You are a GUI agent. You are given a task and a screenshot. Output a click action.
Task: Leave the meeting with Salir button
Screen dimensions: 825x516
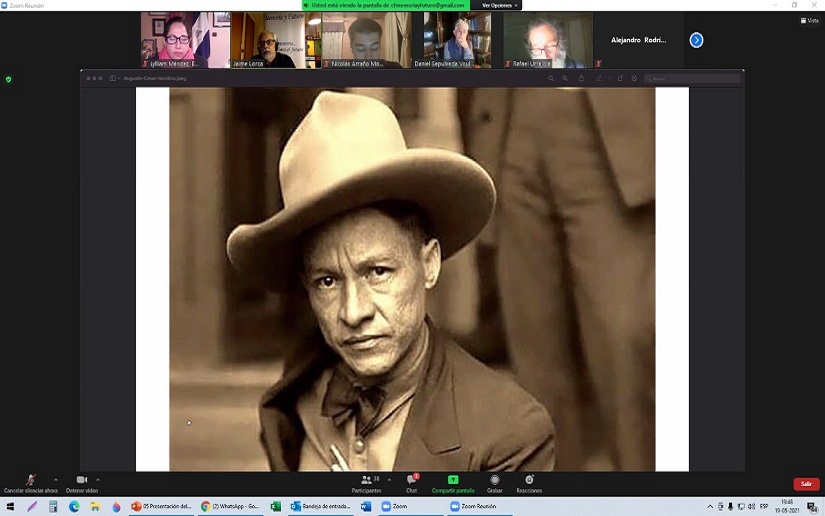[806, 484]
